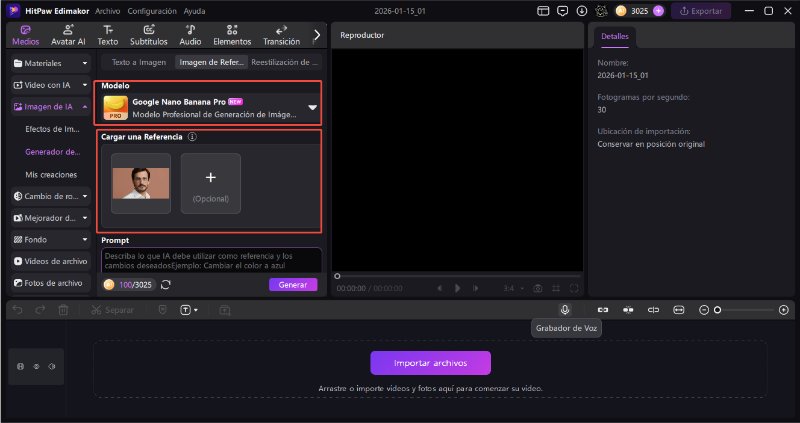Collapse the Imagen de IA section
This screenshot has height=423, width=800.
point(51,107)
